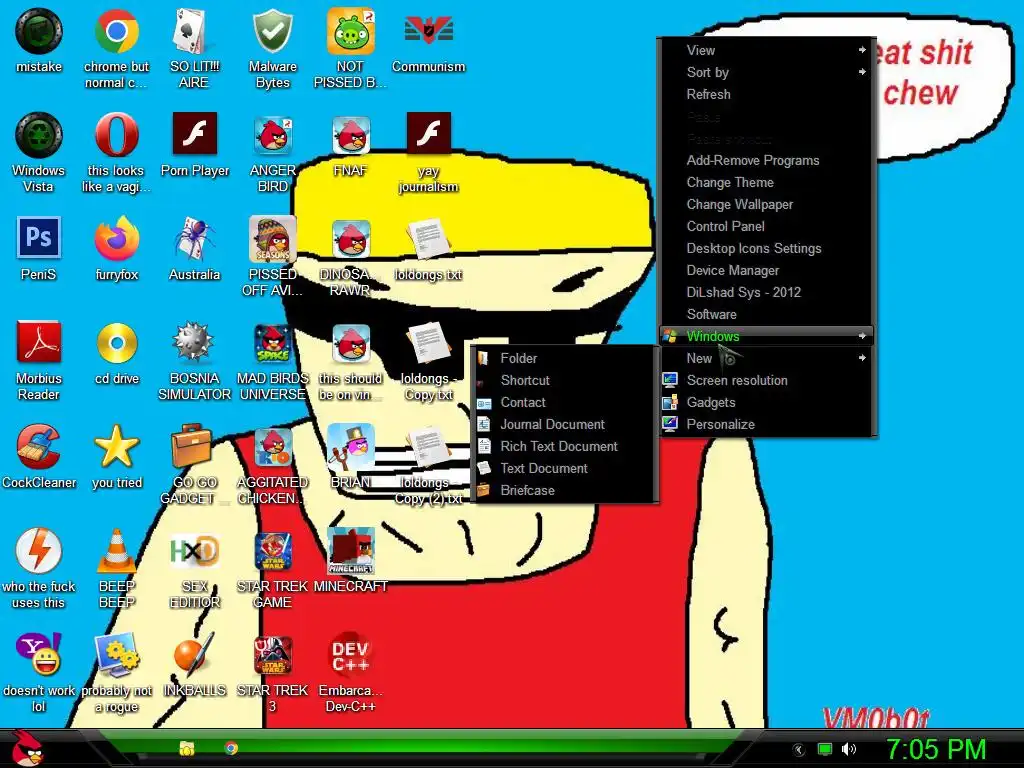The image size is (1024, 768).
Task: Launch the Embarca... Dev-C++ icon
Action: 350,655
